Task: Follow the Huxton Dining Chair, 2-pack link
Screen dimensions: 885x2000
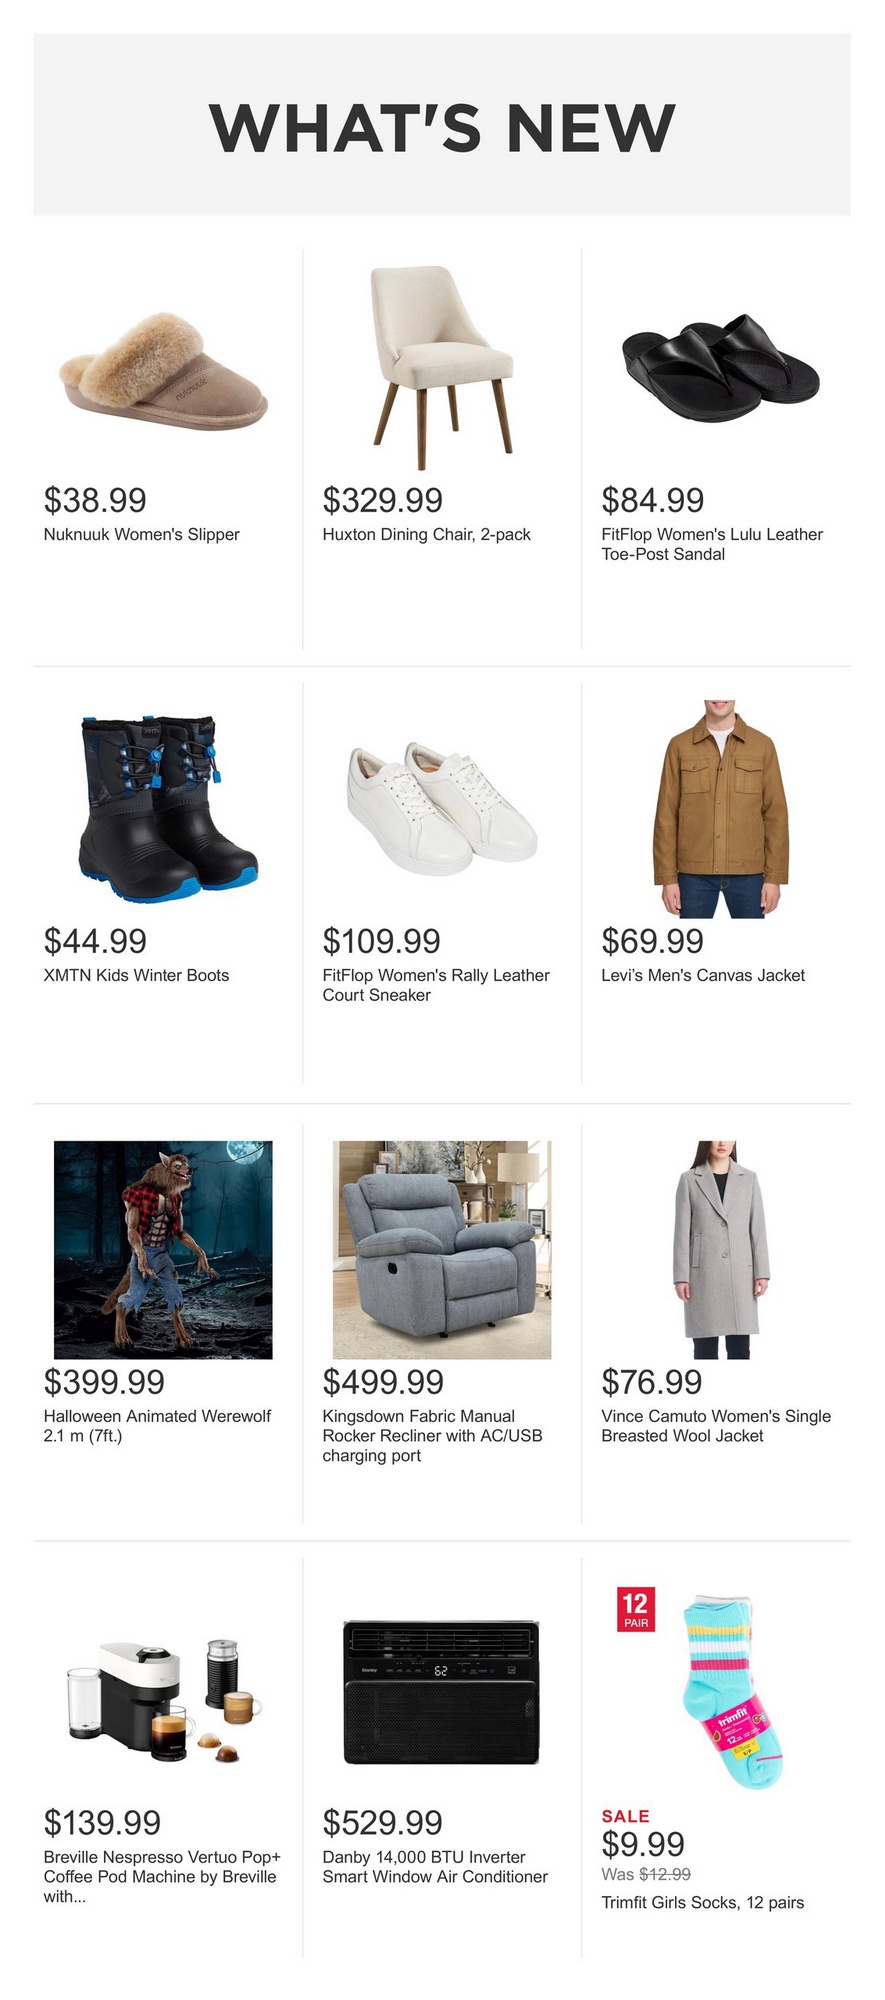Action: pos(426,534)
